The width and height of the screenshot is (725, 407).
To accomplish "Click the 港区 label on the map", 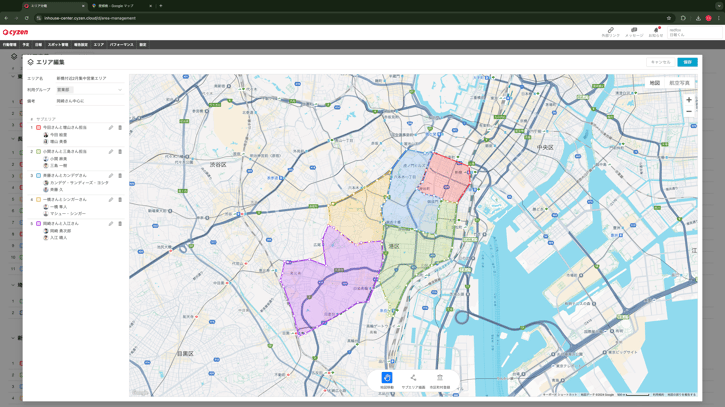I will click(394, 247).
